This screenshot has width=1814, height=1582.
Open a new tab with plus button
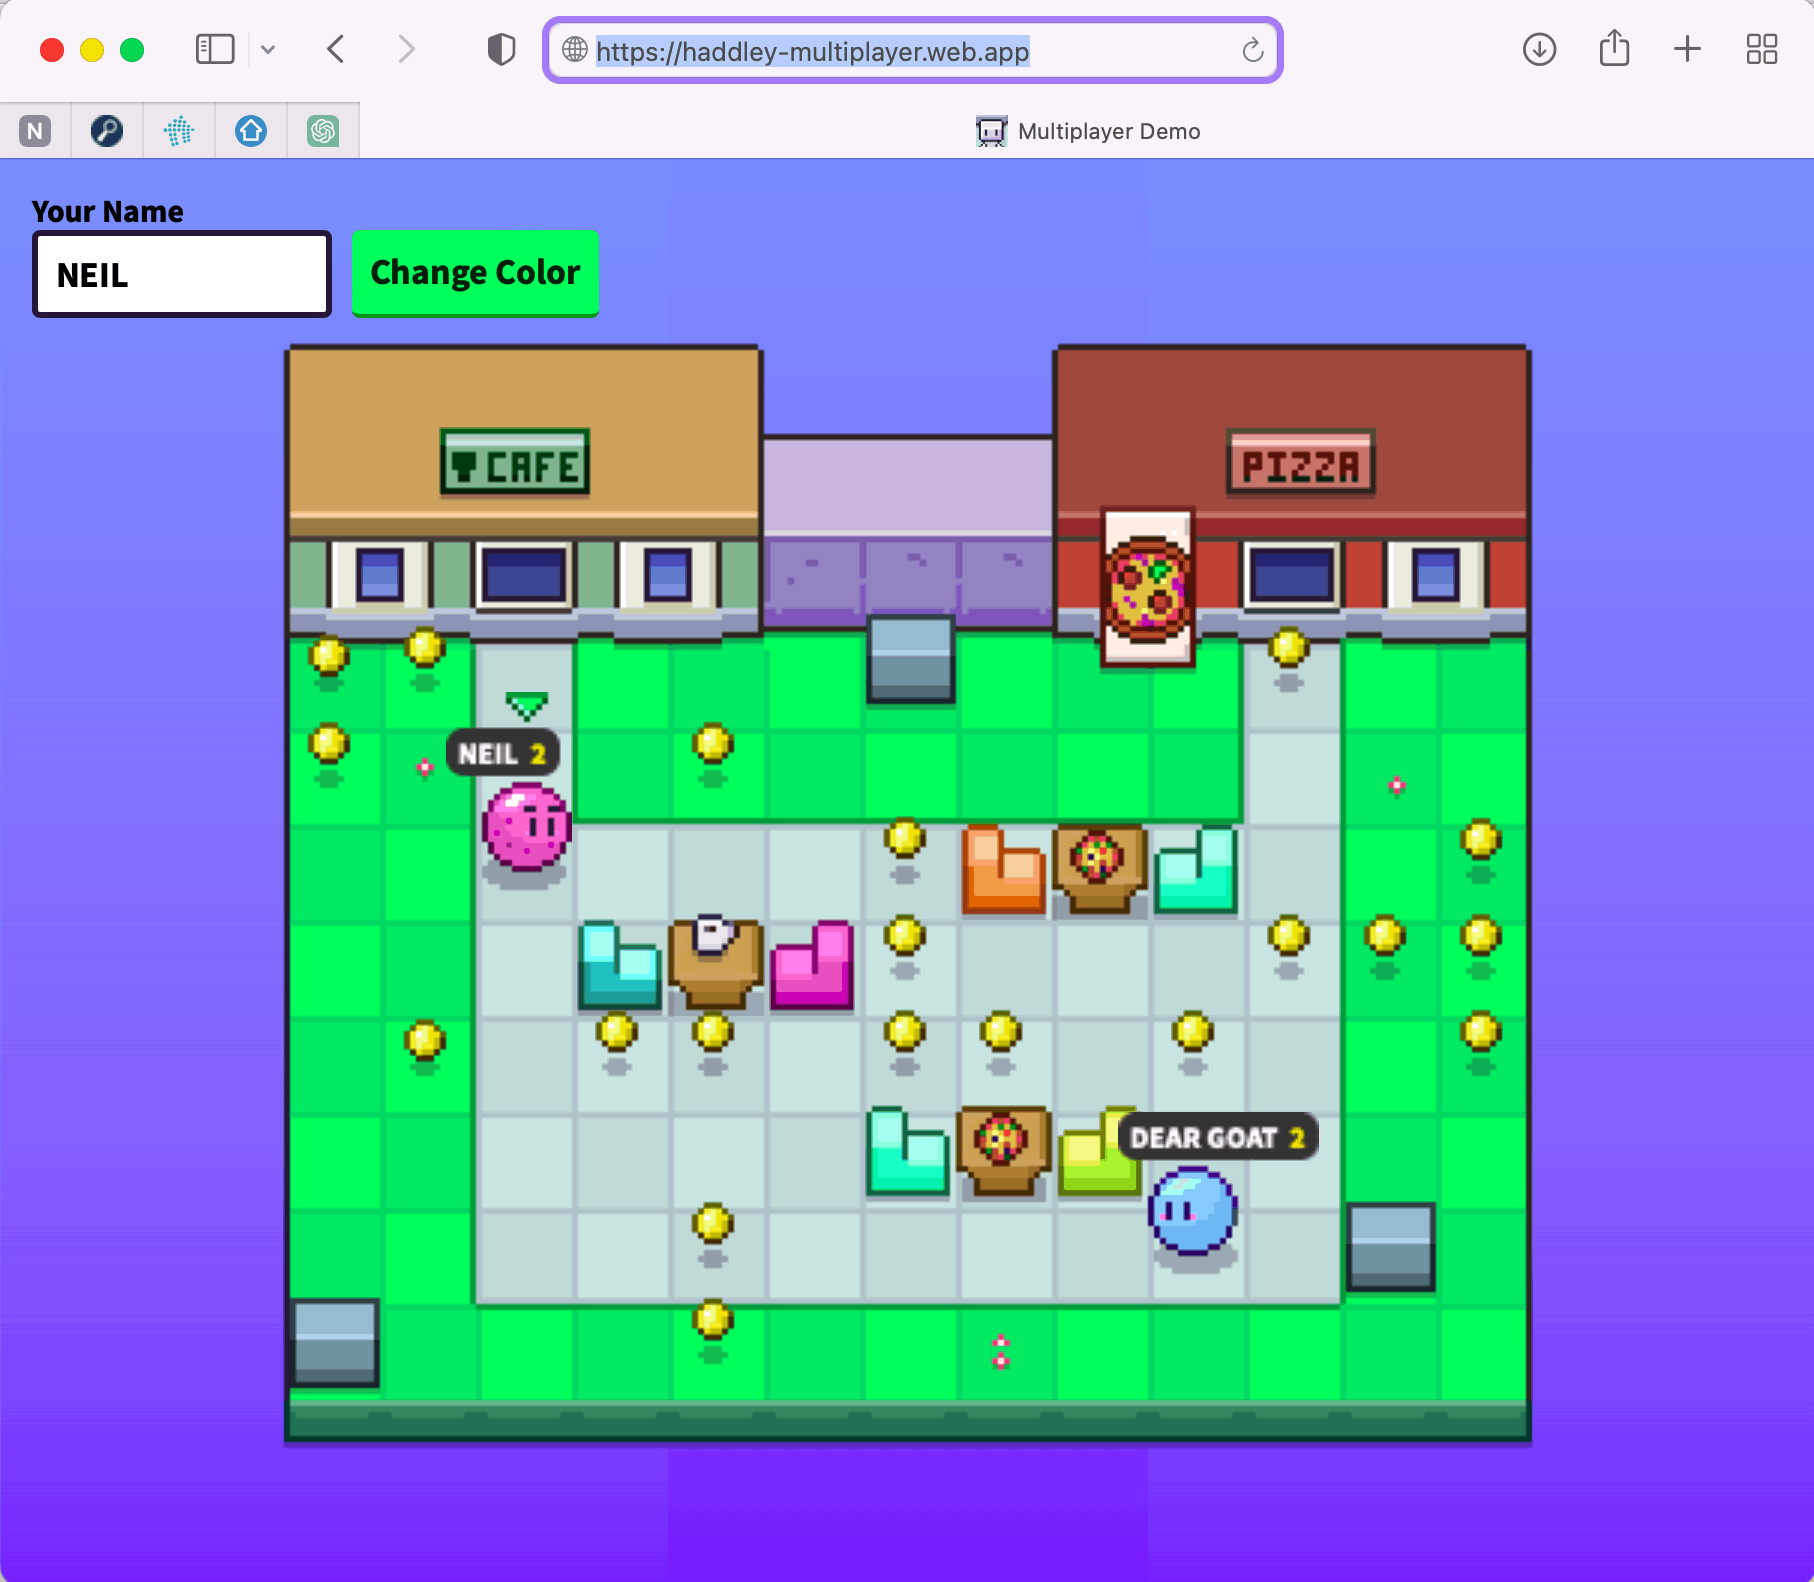tap(1687, 49)
